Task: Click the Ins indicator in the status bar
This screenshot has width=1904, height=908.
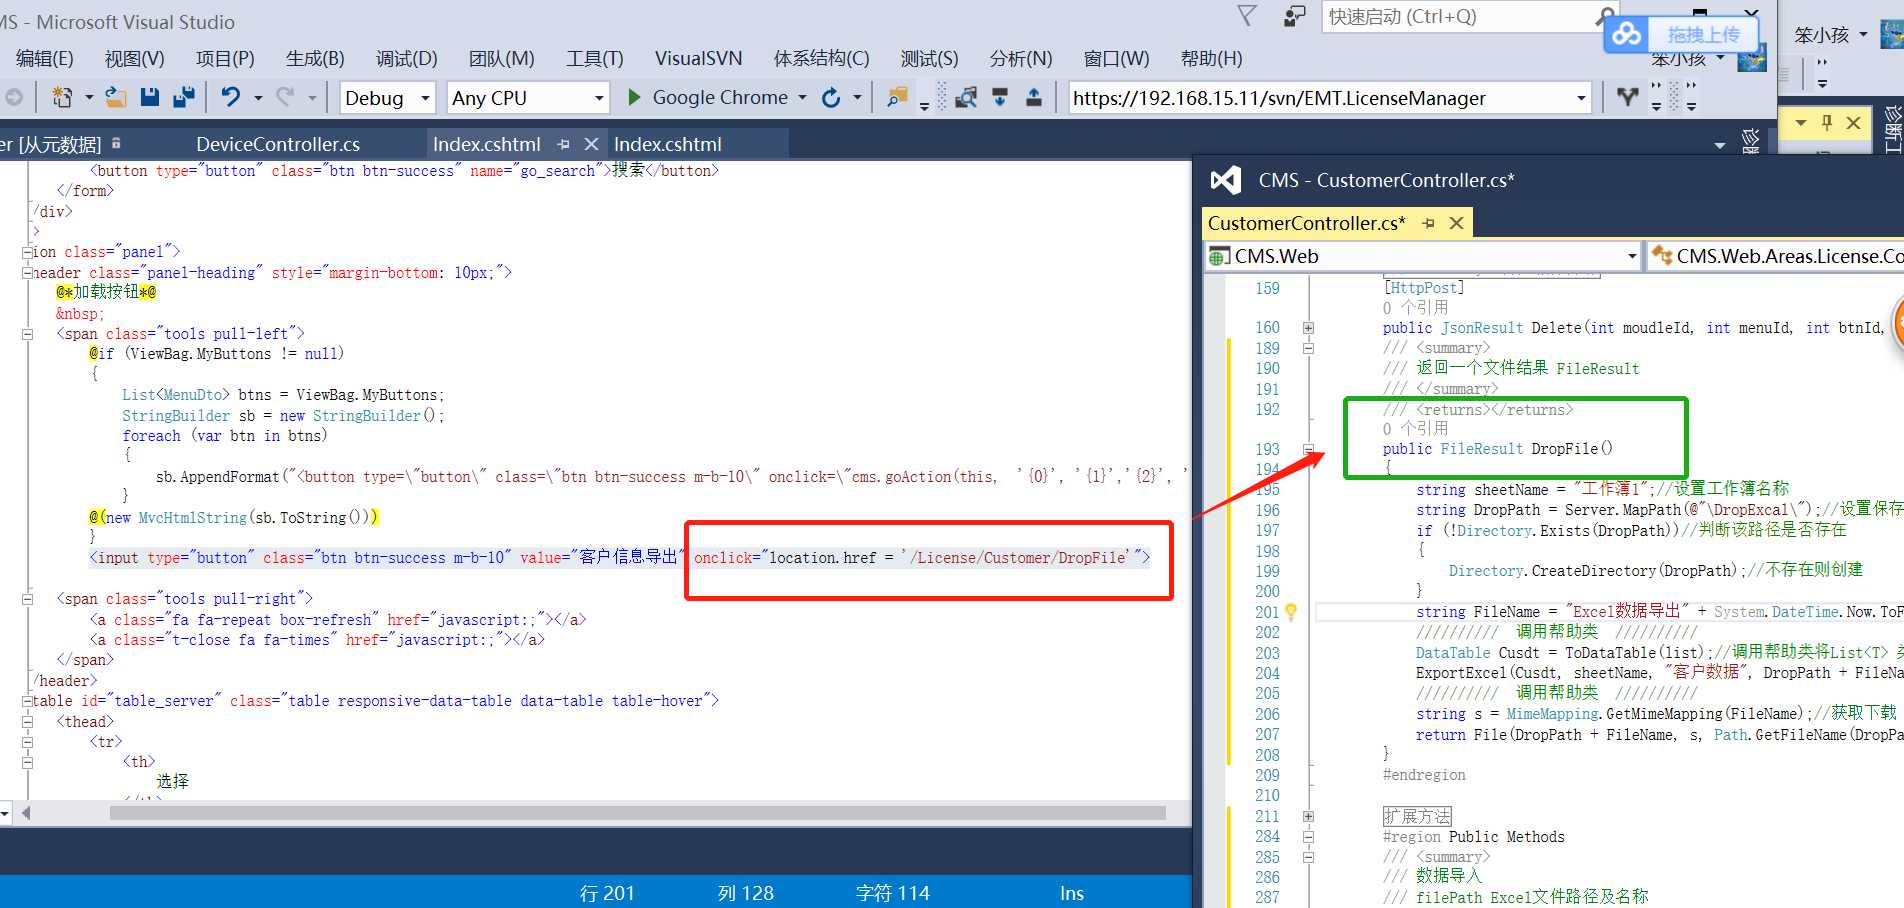Action: 1072,893
